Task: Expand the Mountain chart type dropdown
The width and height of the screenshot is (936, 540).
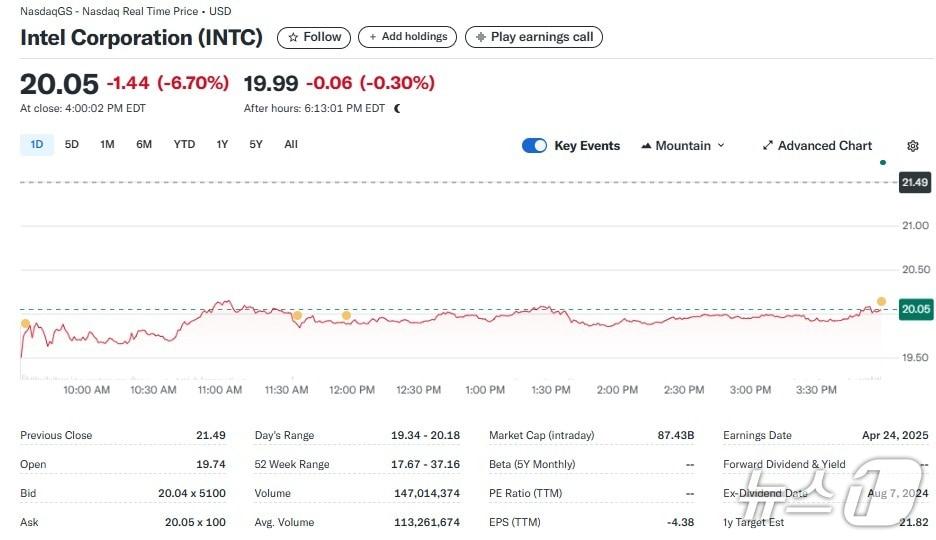Action: pos(721,146)
